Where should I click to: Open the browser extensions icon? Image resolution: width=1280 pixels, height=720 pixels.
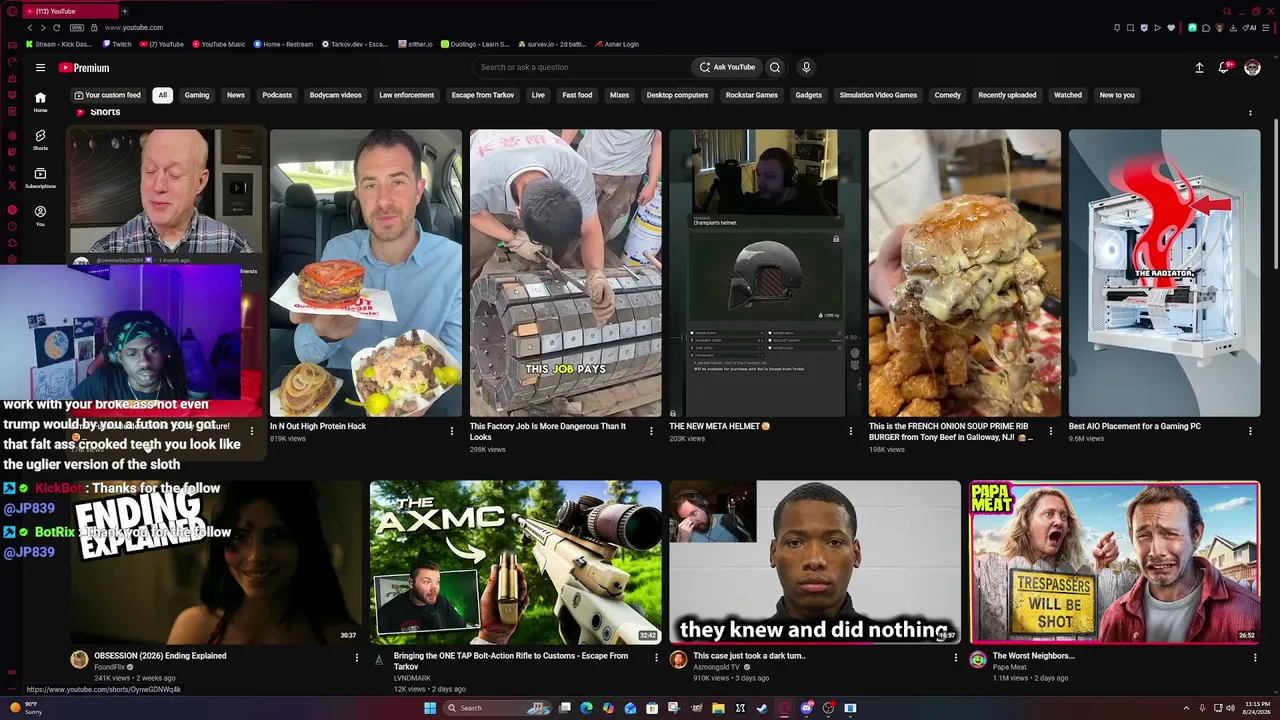tap(1206, 28)
